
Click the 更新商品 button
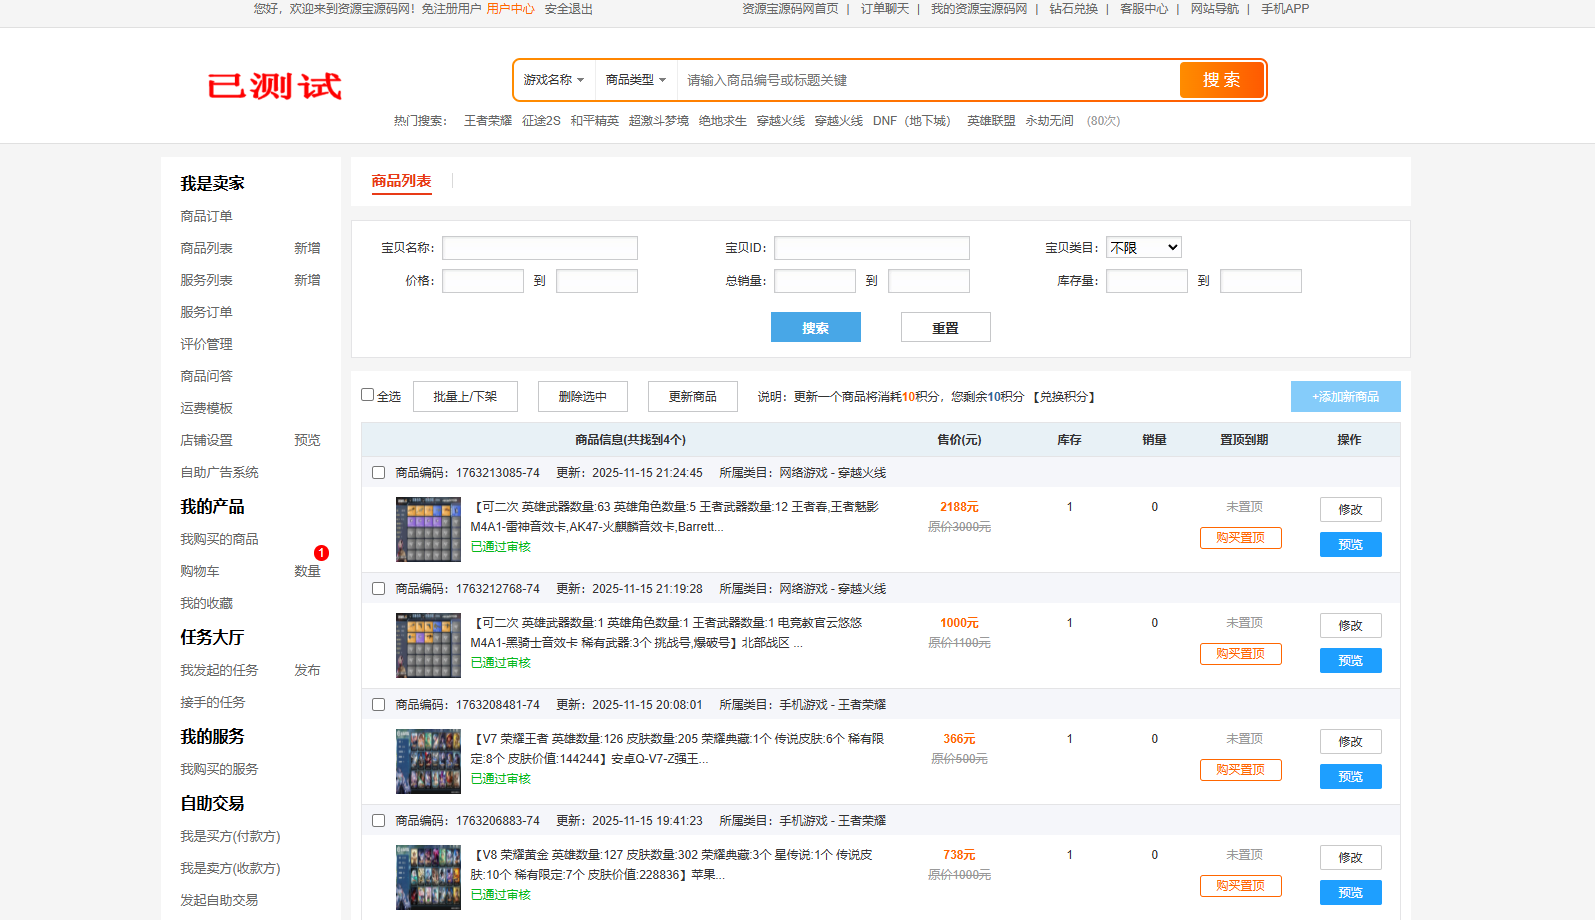693,396
